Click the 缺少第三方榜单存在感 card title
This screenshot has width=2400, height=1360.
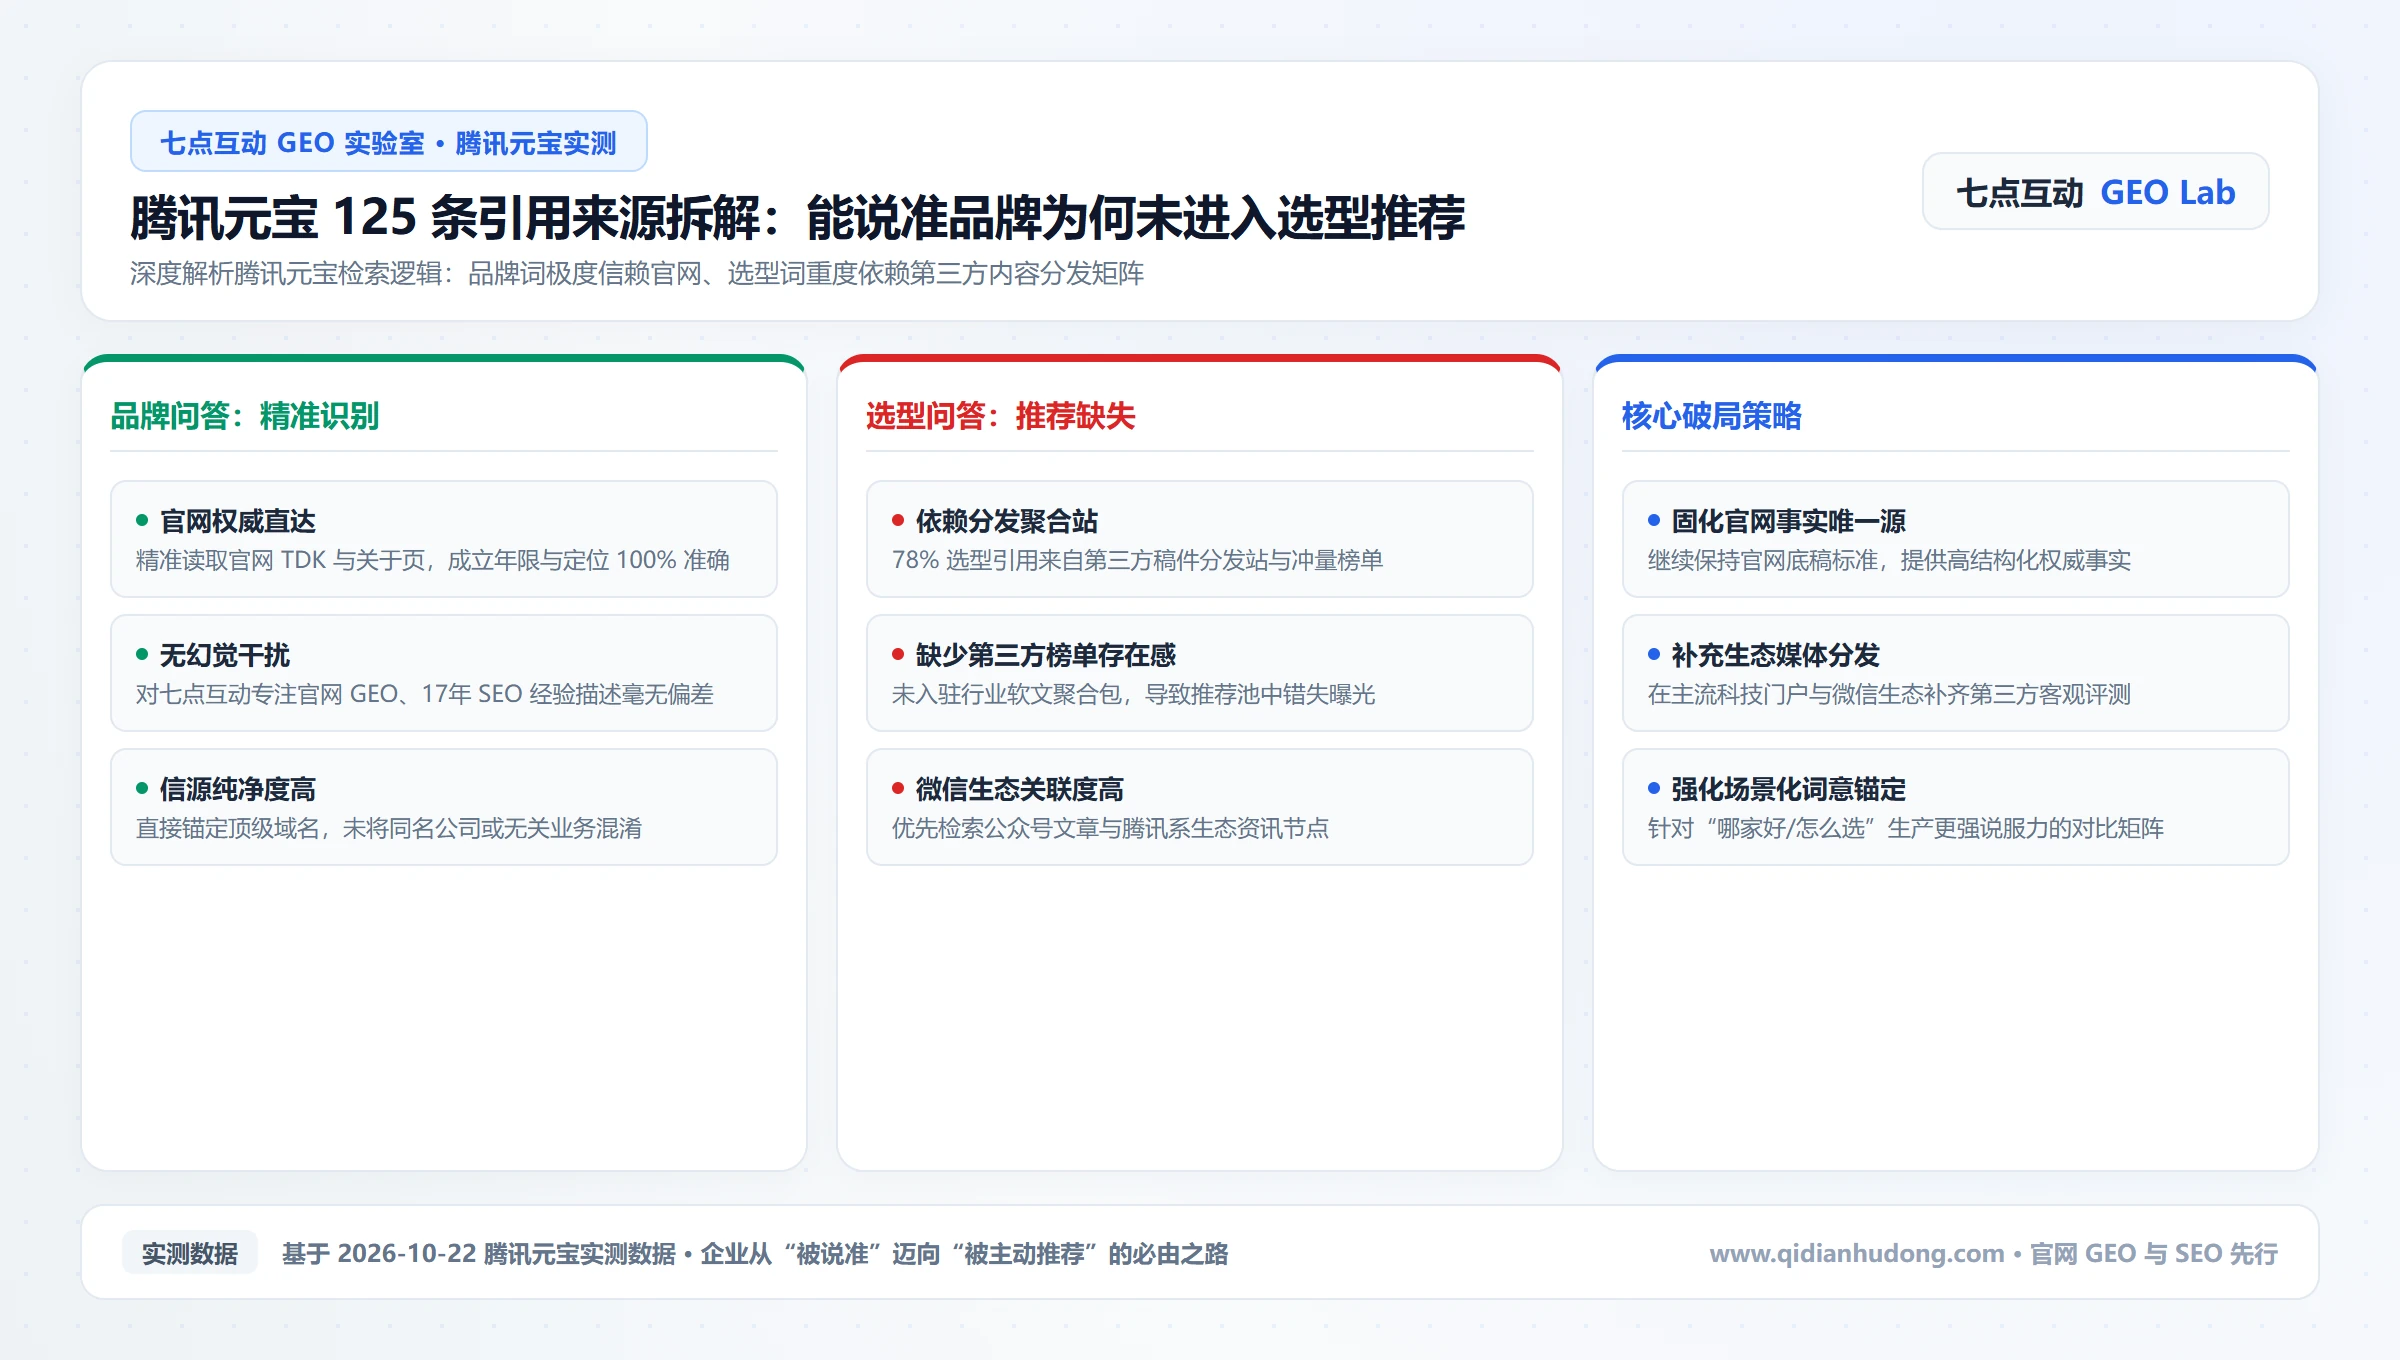1046,655
